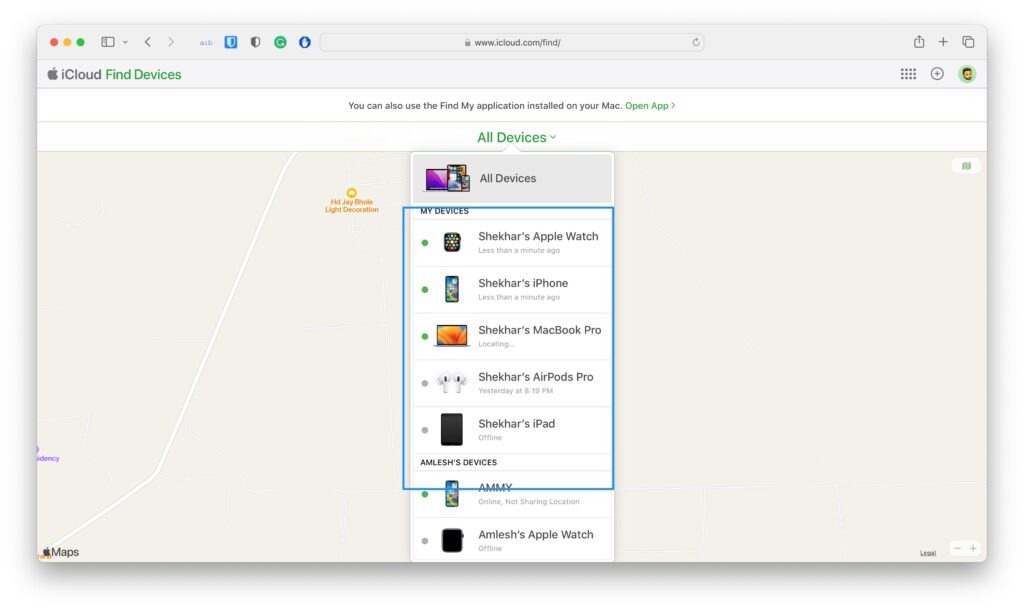Open the Bitwarden extension icon
The image size is (1024, 611).
point(231,42)
